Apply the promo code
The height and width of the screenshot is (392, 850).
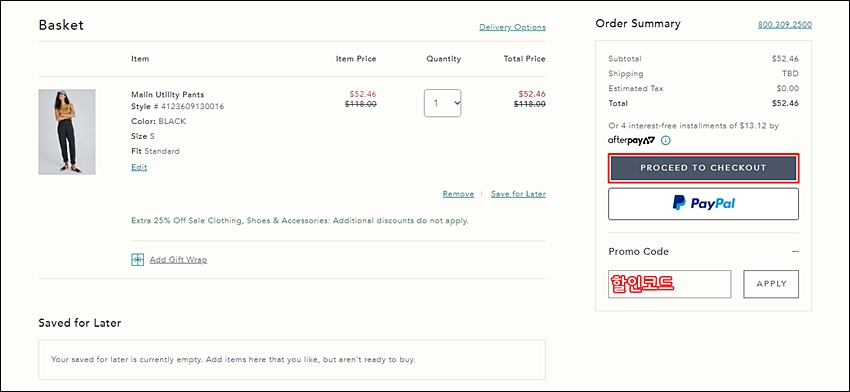pyautogui.click(x=771, y=284)
